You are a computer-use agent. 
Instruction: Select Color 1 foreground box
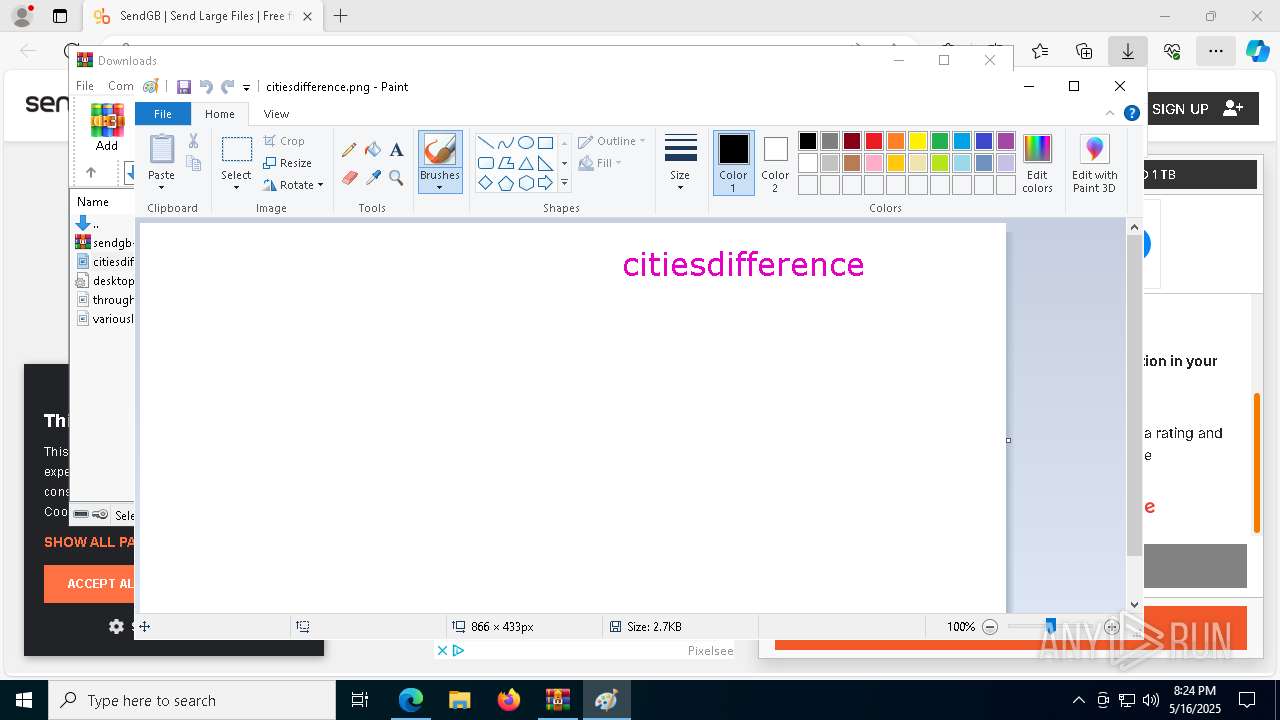pyautogui.click(x=733, y=163)
